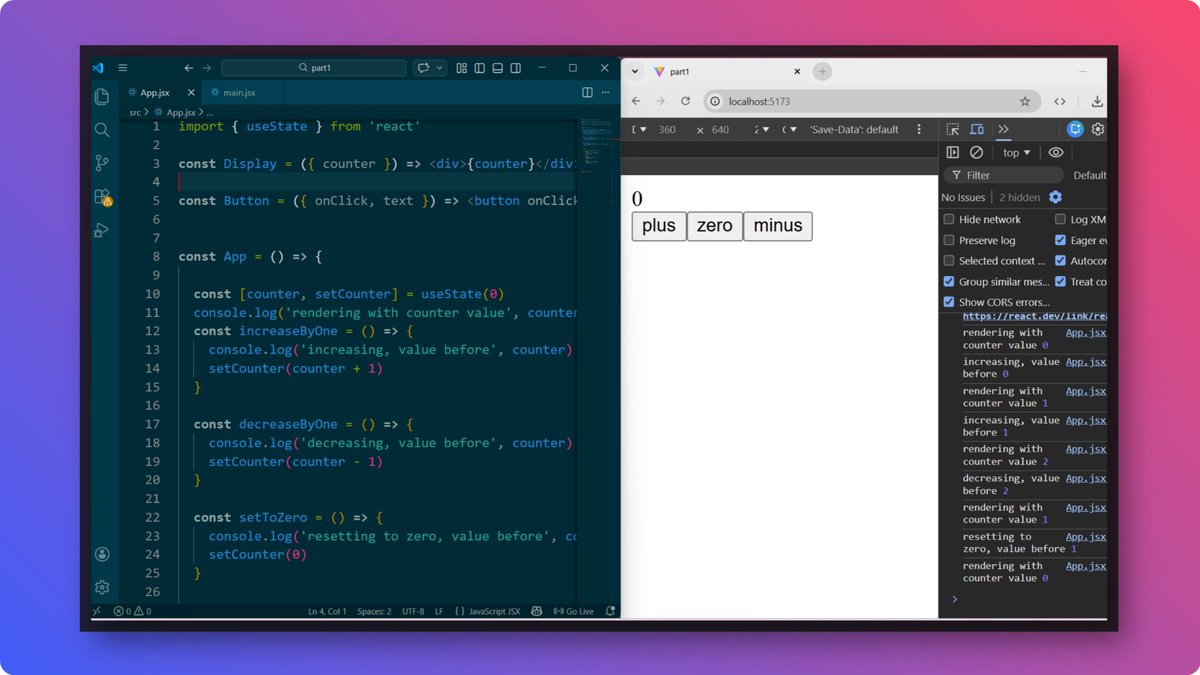Open the VS Code Manage gear icon
Screen dimensions: 1200x675
coord(101,587)
